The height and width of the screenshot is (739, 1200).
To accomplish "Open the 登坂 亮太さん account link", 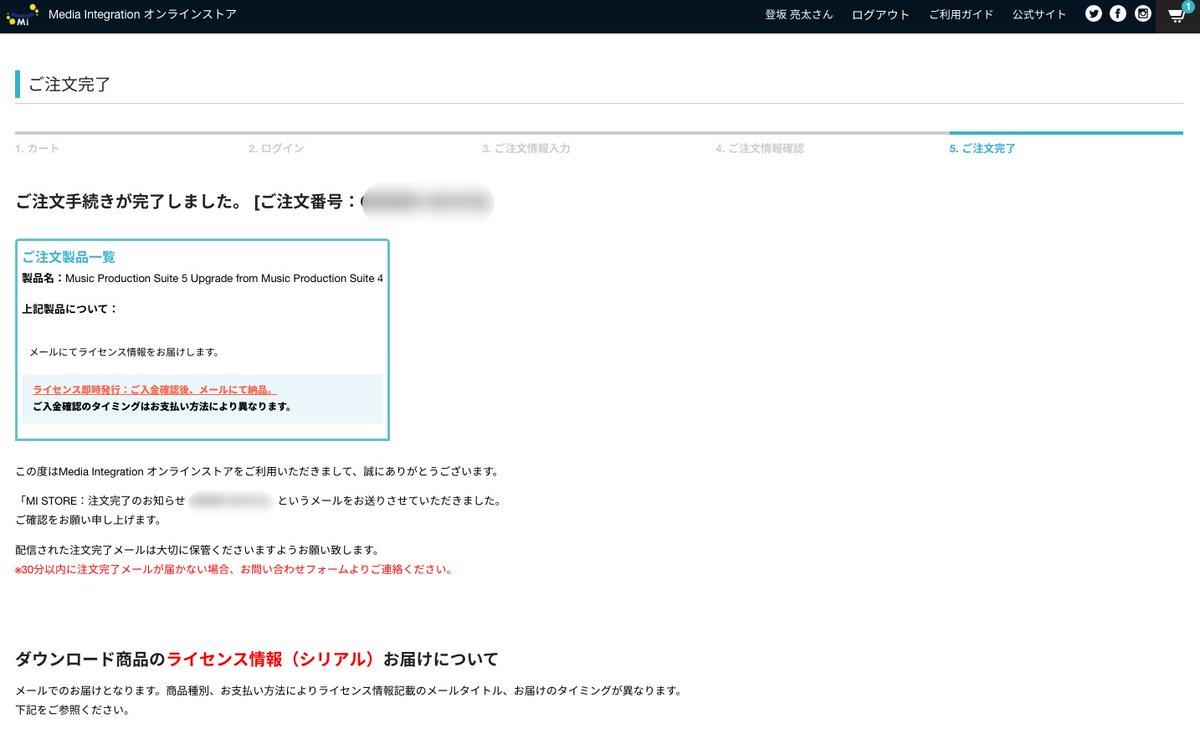I will pyautogui.click(x=799, y=15).
